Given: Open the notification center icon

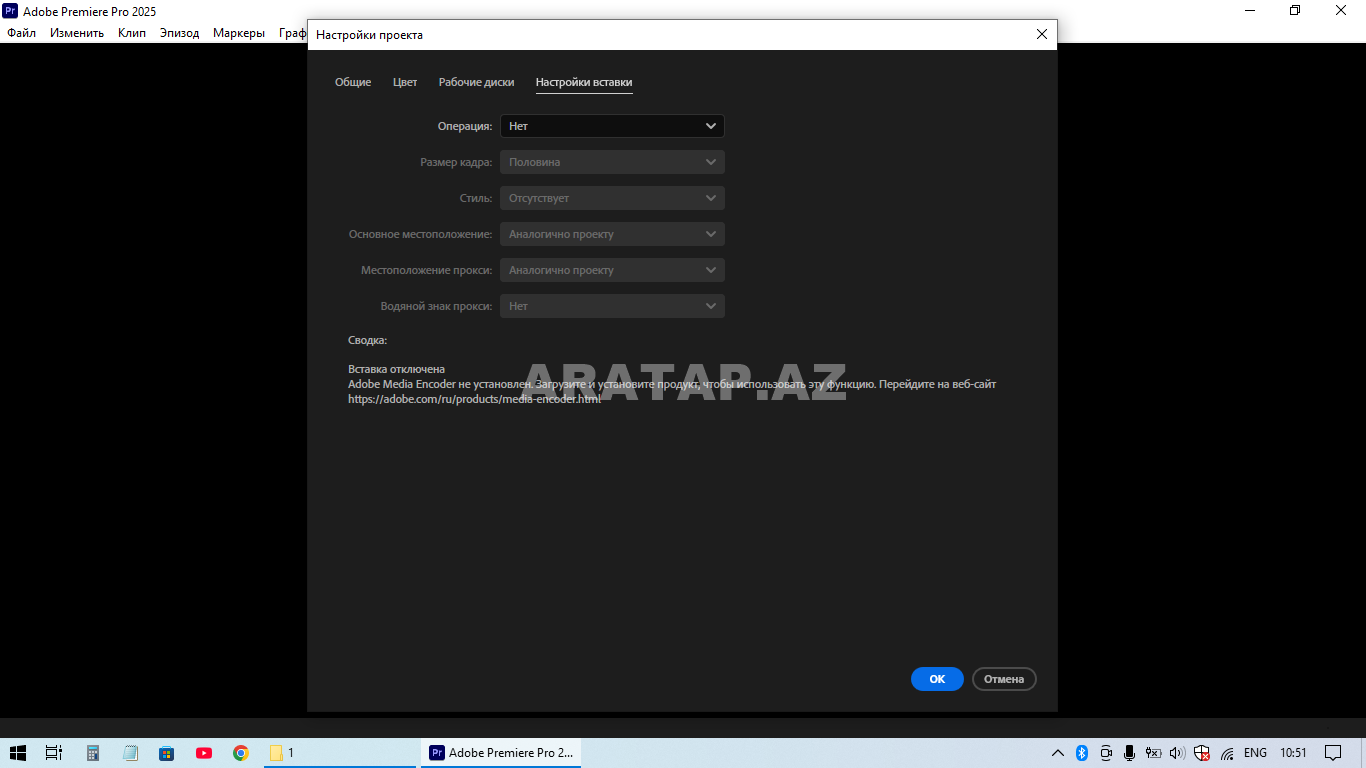Looking at the screenshot, I should coord(1333,753).
